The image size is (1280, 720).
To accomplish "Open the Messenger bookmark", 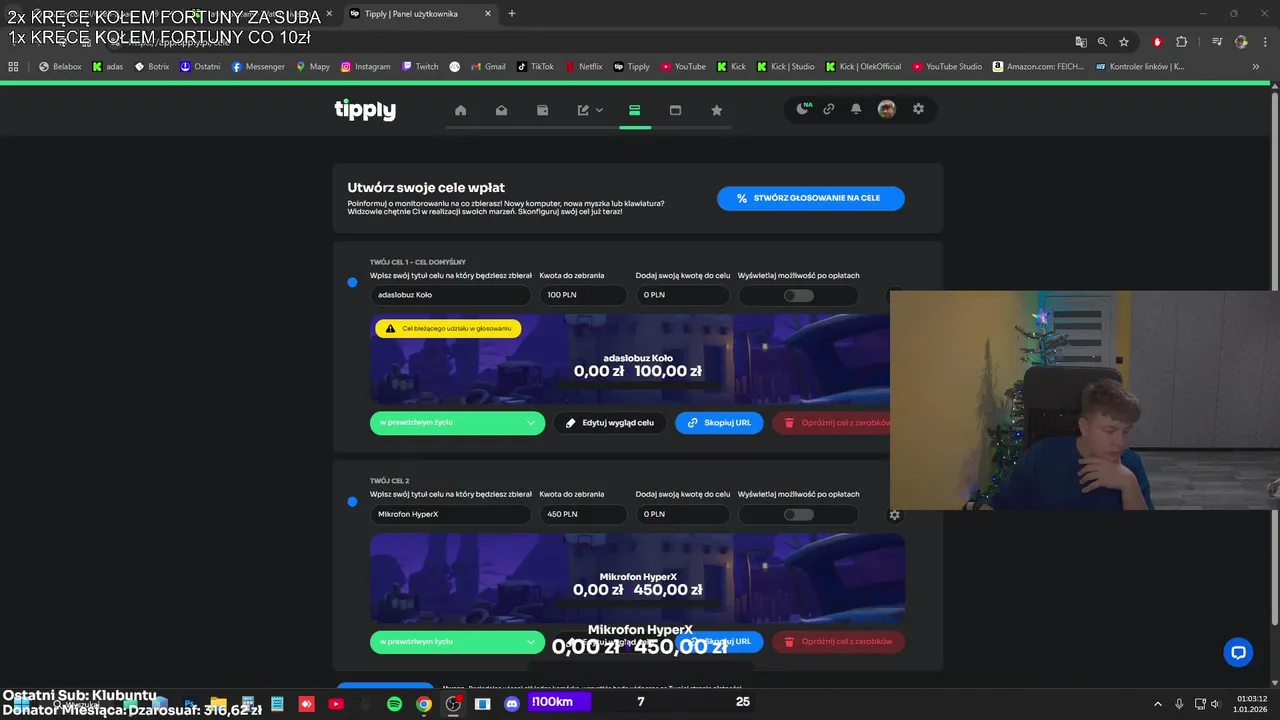I will click(x=258, y=67).
